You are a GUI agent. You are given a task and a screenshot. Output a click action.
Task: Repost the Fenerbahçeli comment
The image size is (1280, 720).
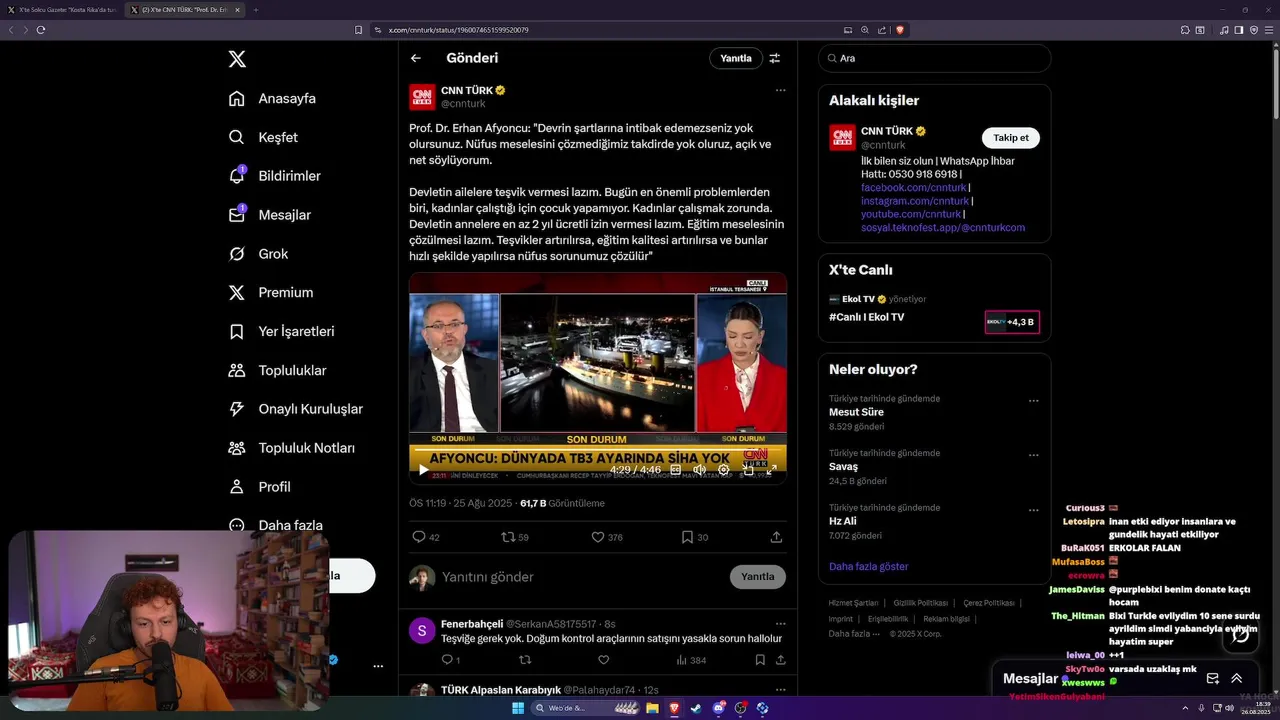click(525, 660)
